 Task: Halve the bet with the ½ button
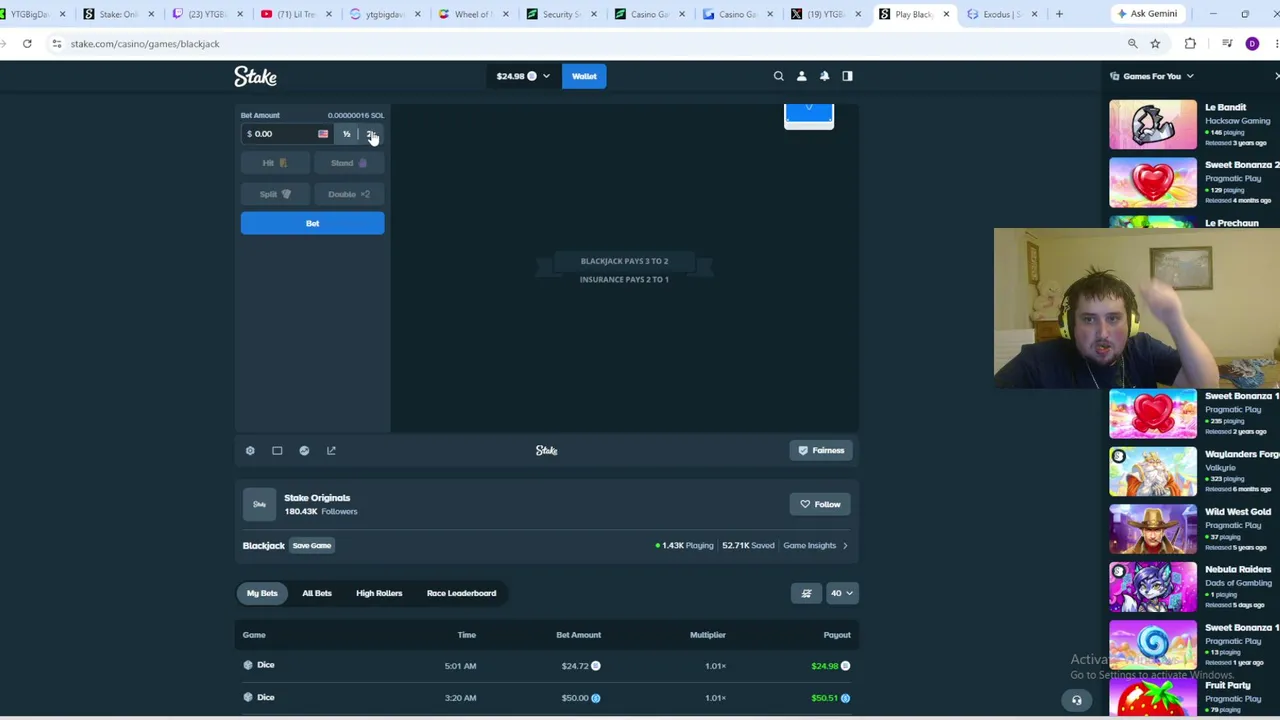click(346, 134)
